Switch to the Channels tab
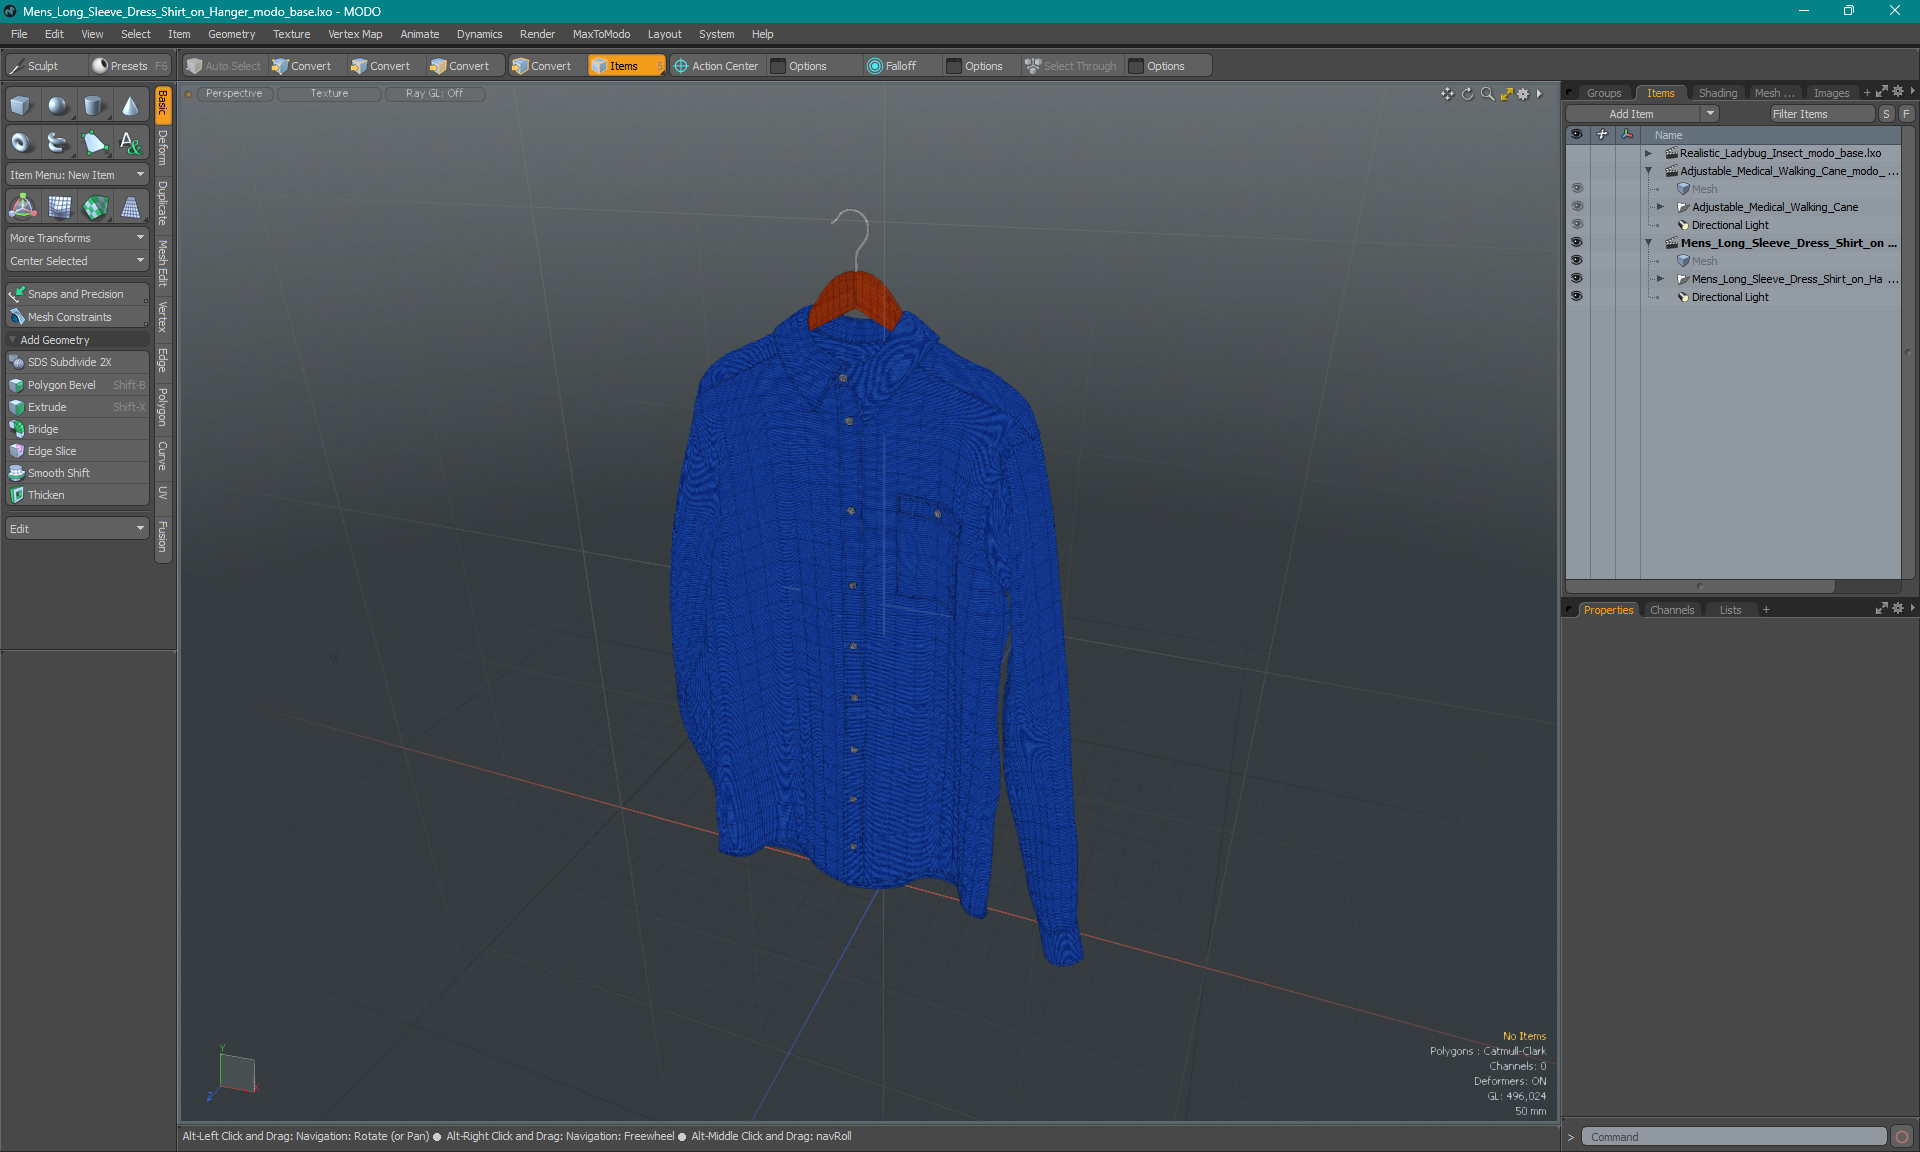Viewport: 1920px width, 1152px height. pyautogui.click(x=1672, y=610)
